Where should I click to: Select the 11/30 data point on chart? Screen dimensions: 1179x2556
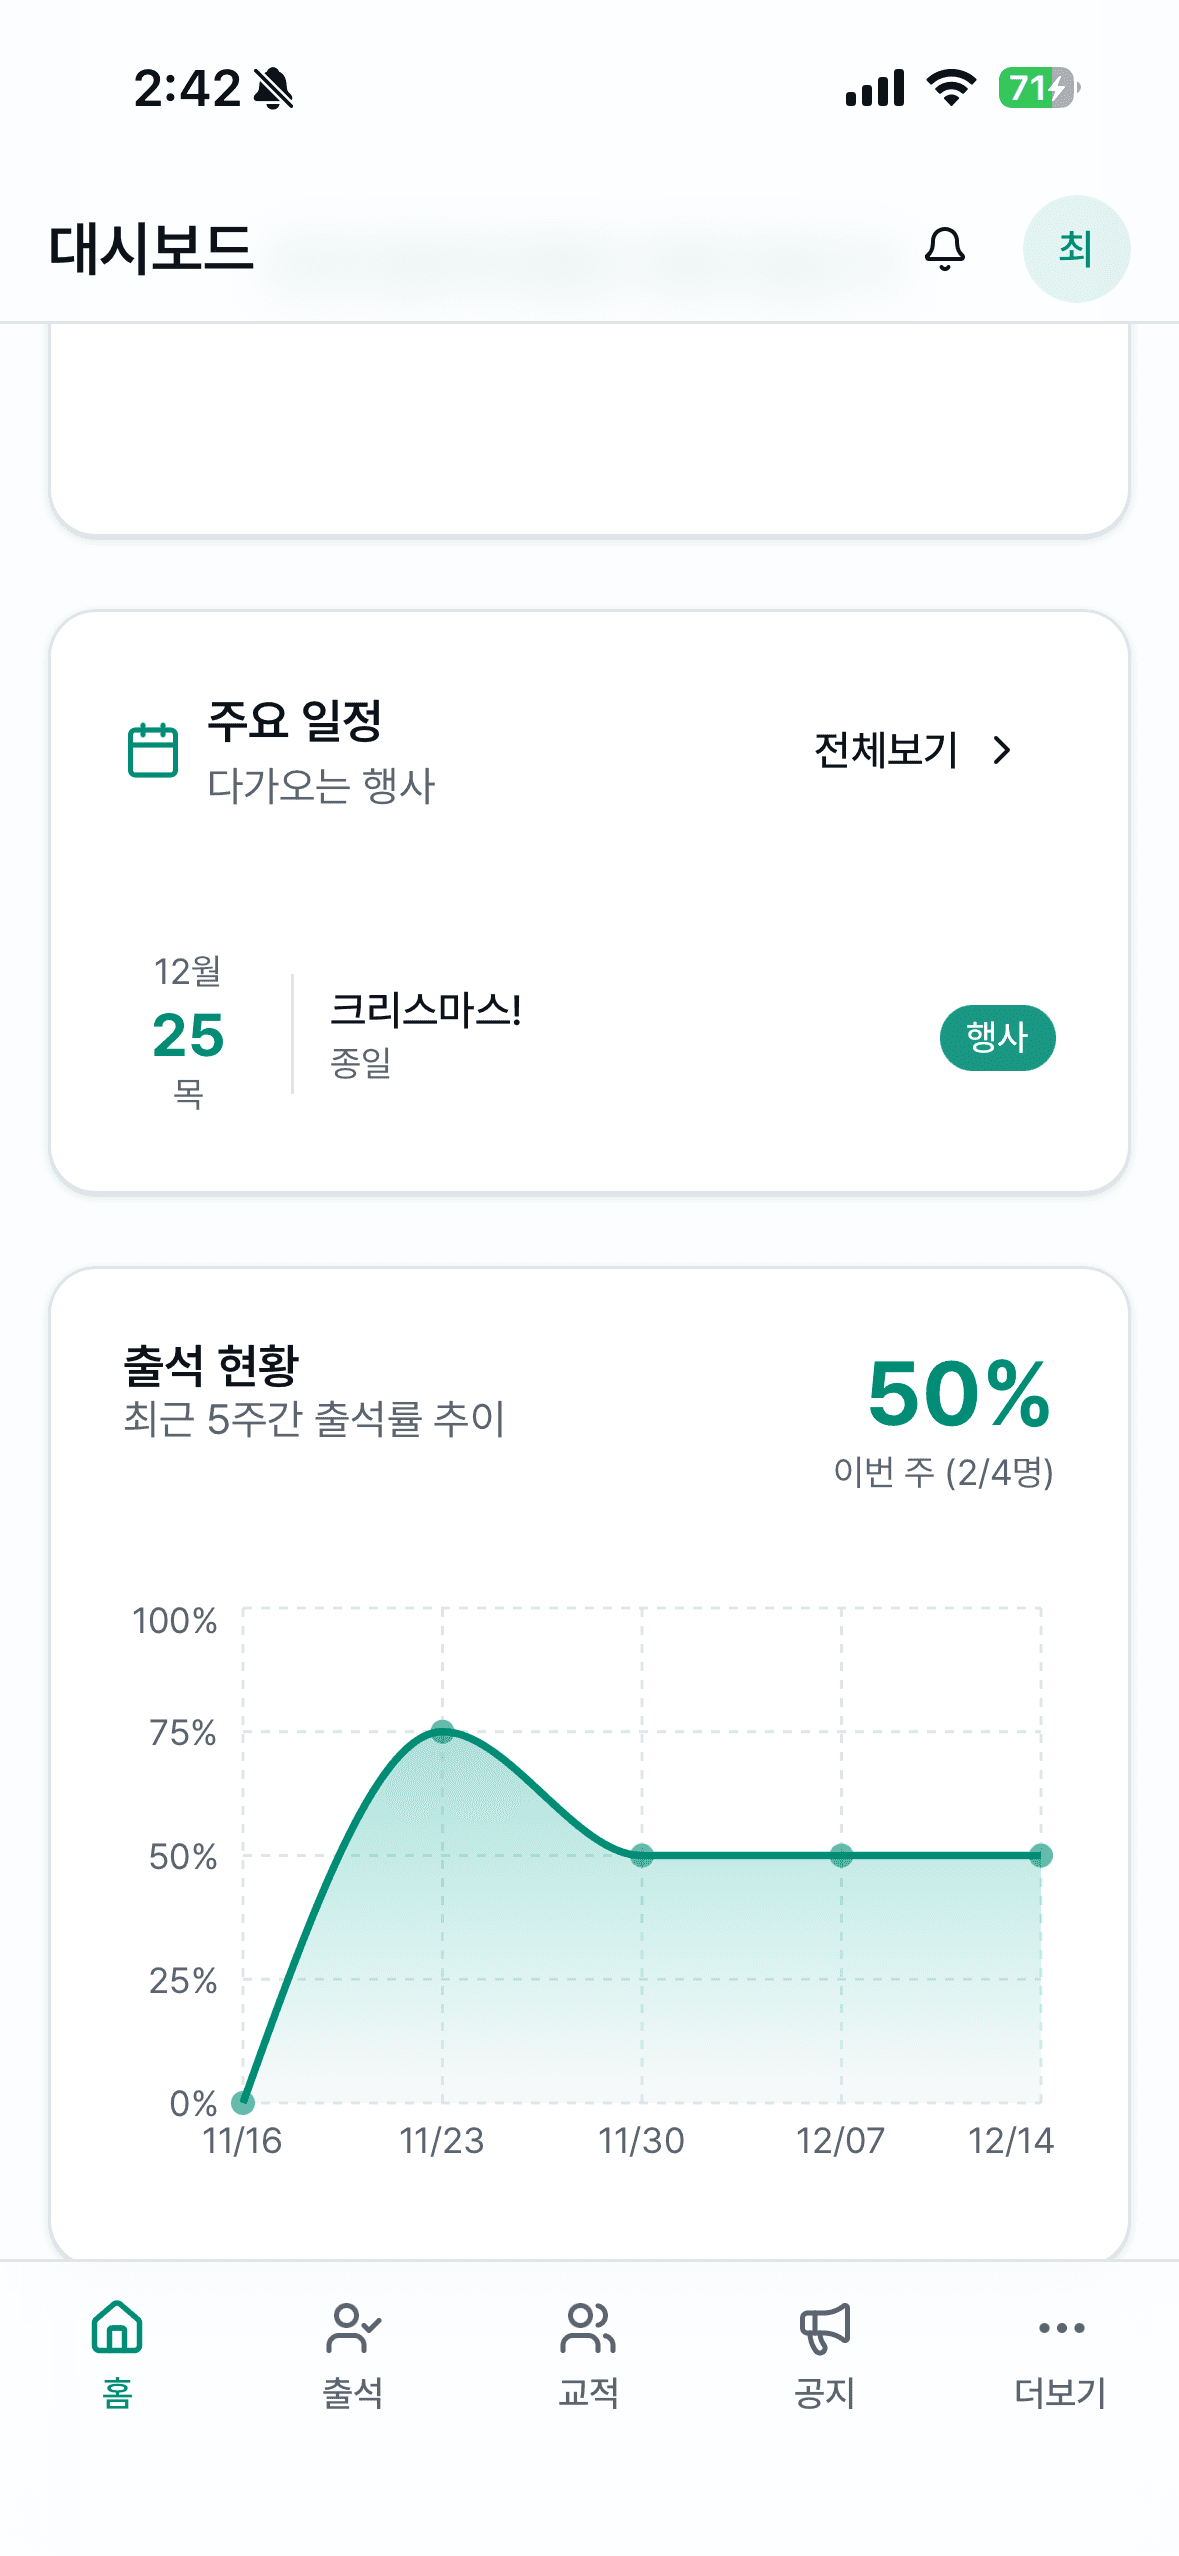coord(642,1856)
